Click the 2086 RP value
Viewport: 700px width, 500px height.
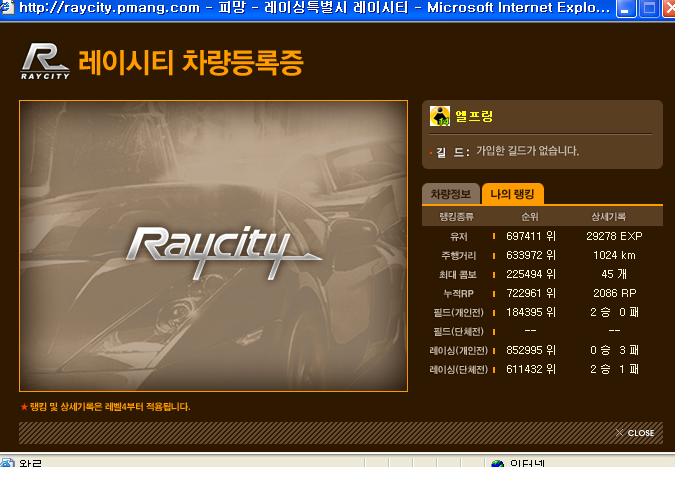[x=614, y=293]
